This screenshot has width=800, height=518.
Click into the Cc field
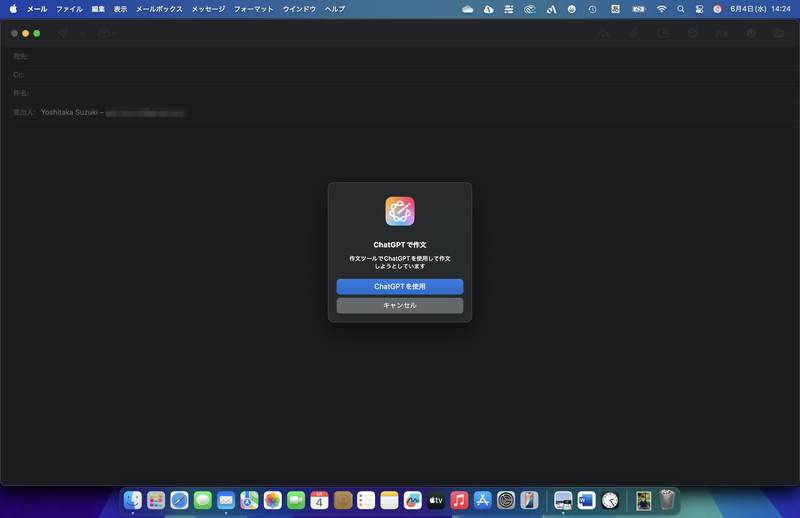pyautogui.click(x=400, y=75)
